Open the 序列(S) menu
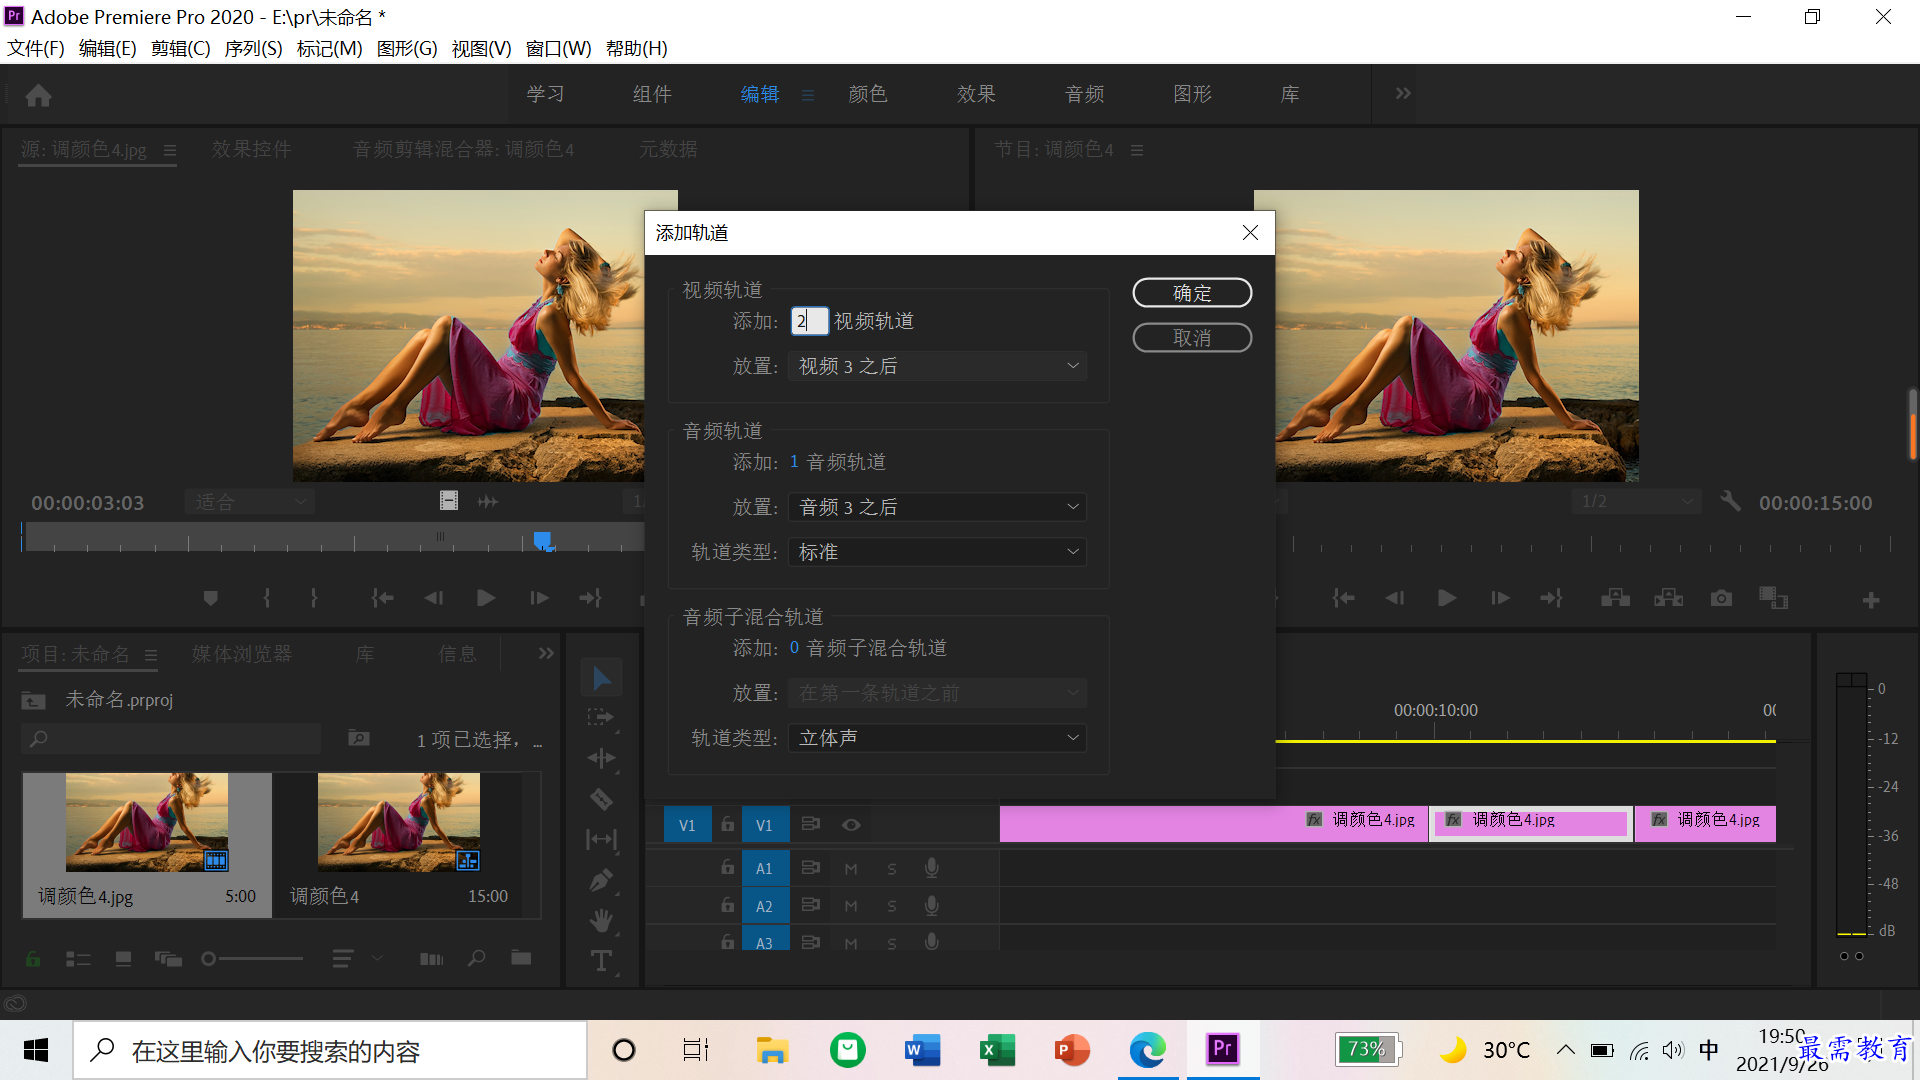Screen dimensions: 1920x1080 (x=253, y=48)
